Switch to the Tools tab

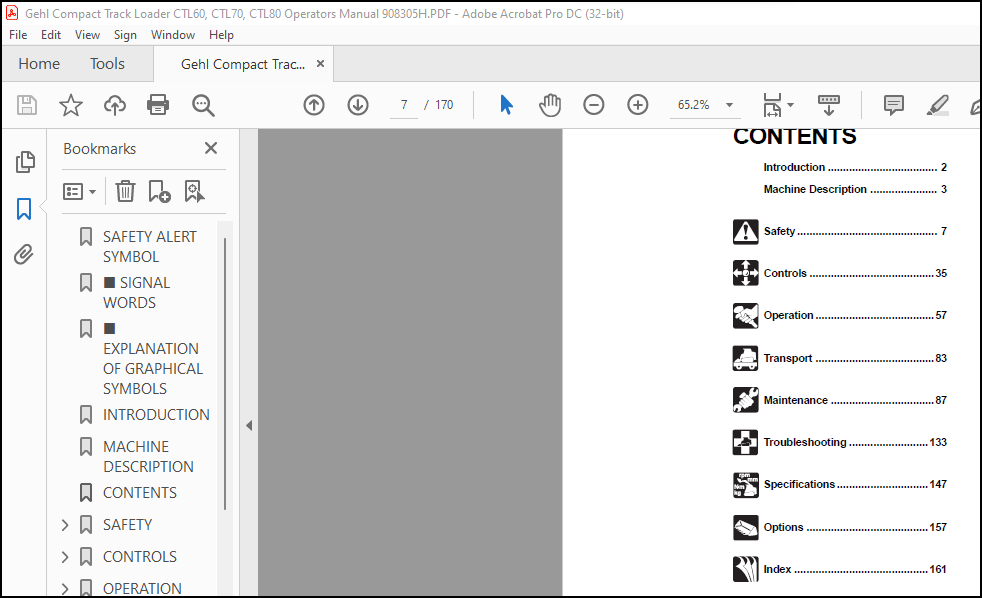click(x=107, y=63)
